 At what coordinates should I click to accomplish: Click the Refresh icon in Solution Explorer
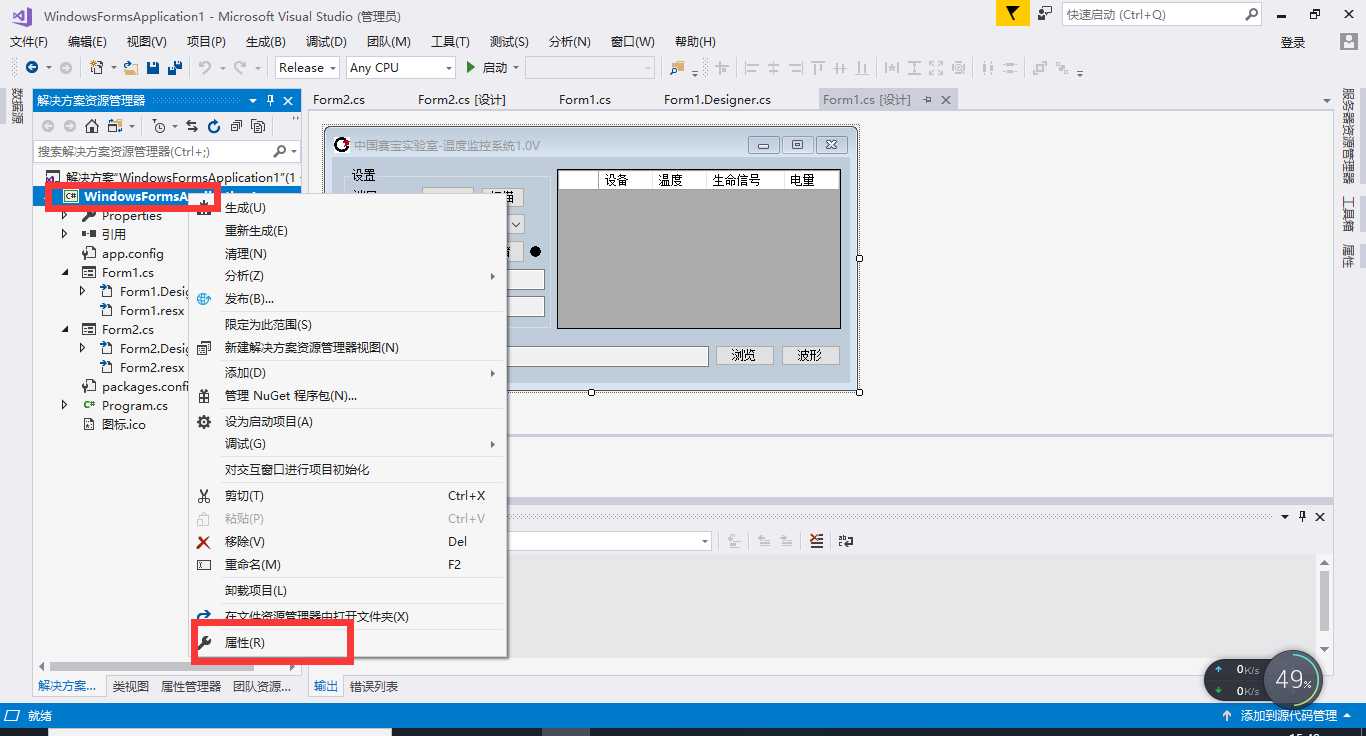click(x=214, y=126)
